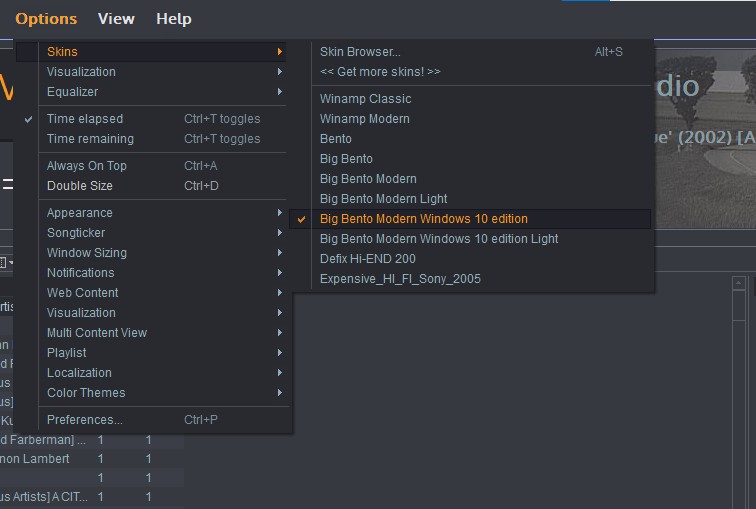756x509 pixels.
Task: Expand the Localization submenu
Action: [151, 373]
